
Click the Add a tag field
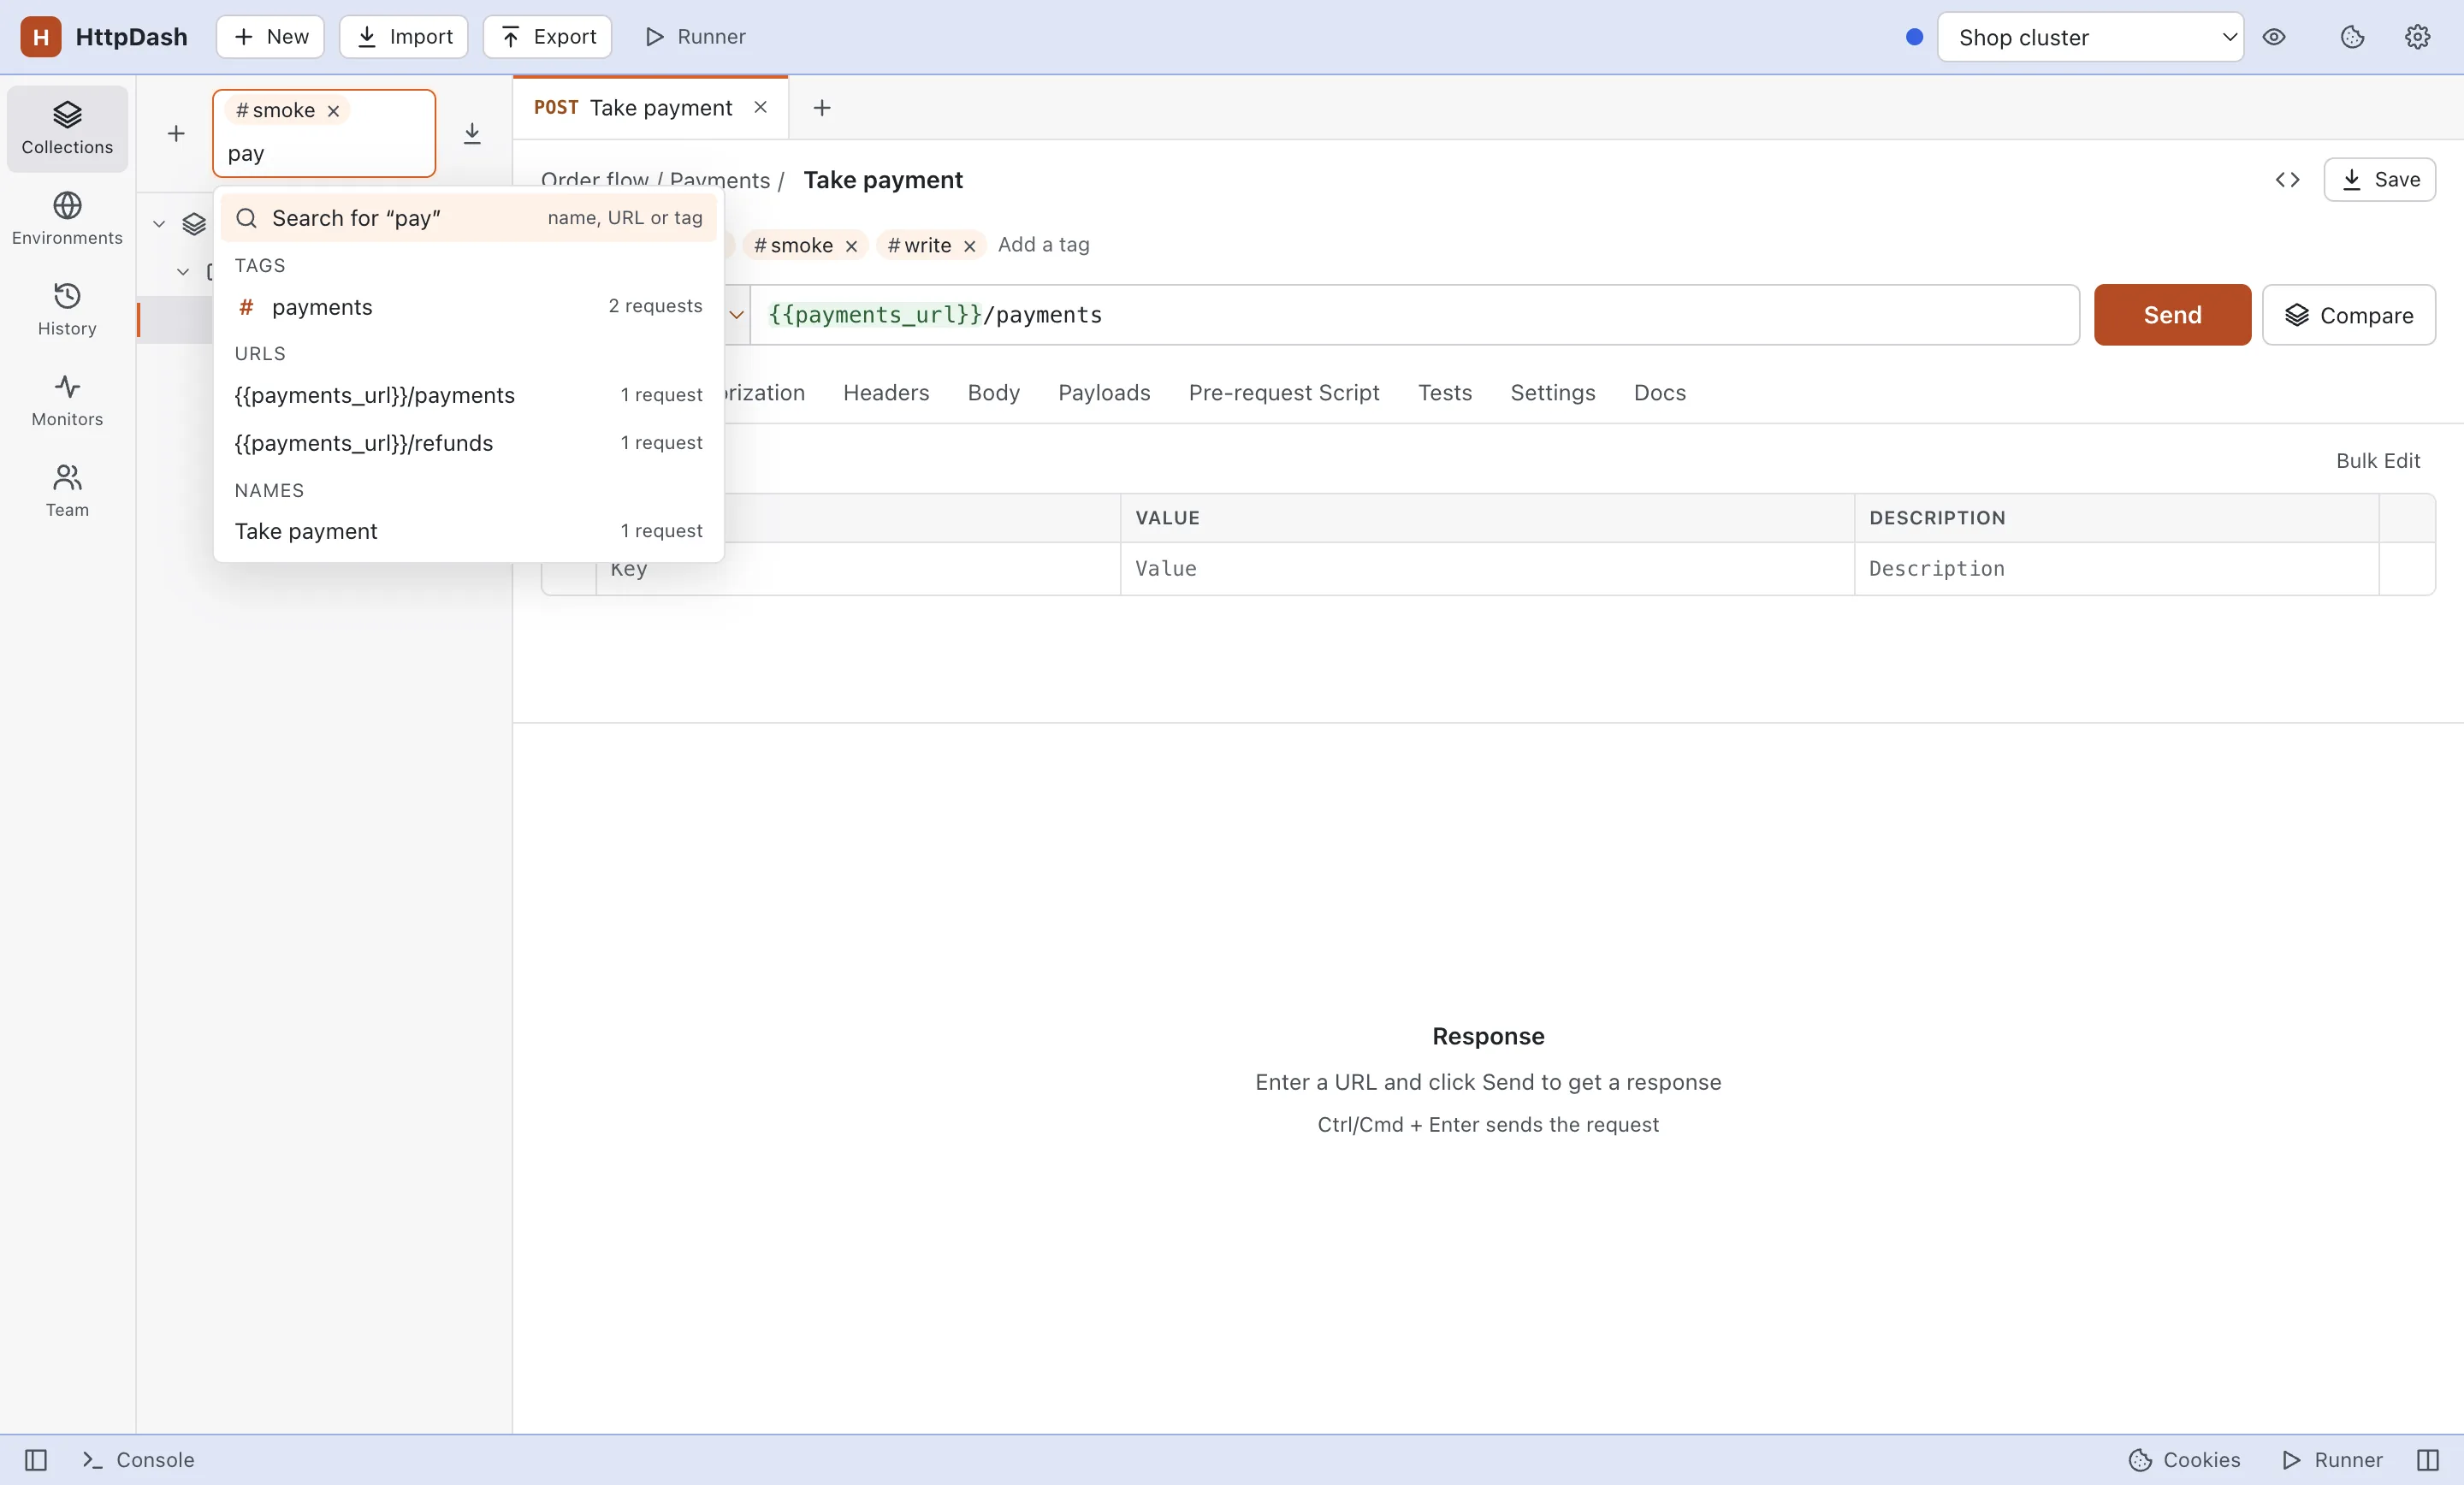[x=1043, y=245]
